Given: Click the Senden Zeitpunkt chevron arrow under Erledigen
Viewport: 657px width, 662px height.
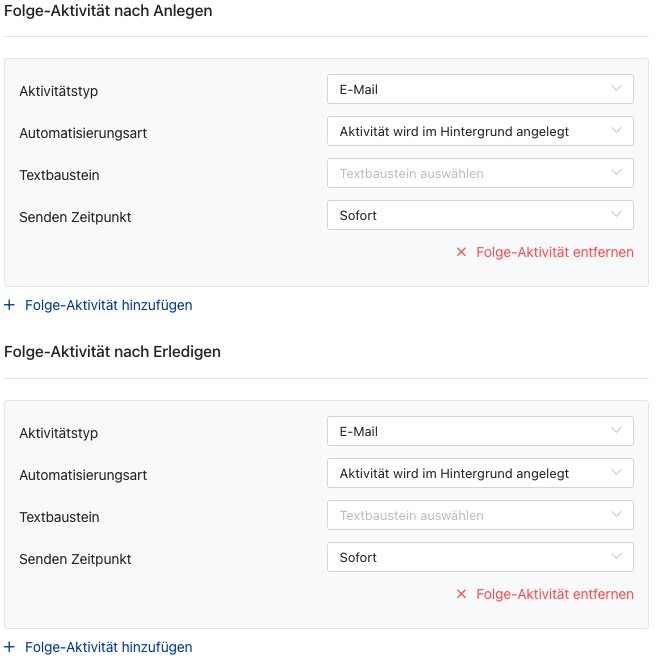Looking at the screenshot, I should [x=616, y=557].
